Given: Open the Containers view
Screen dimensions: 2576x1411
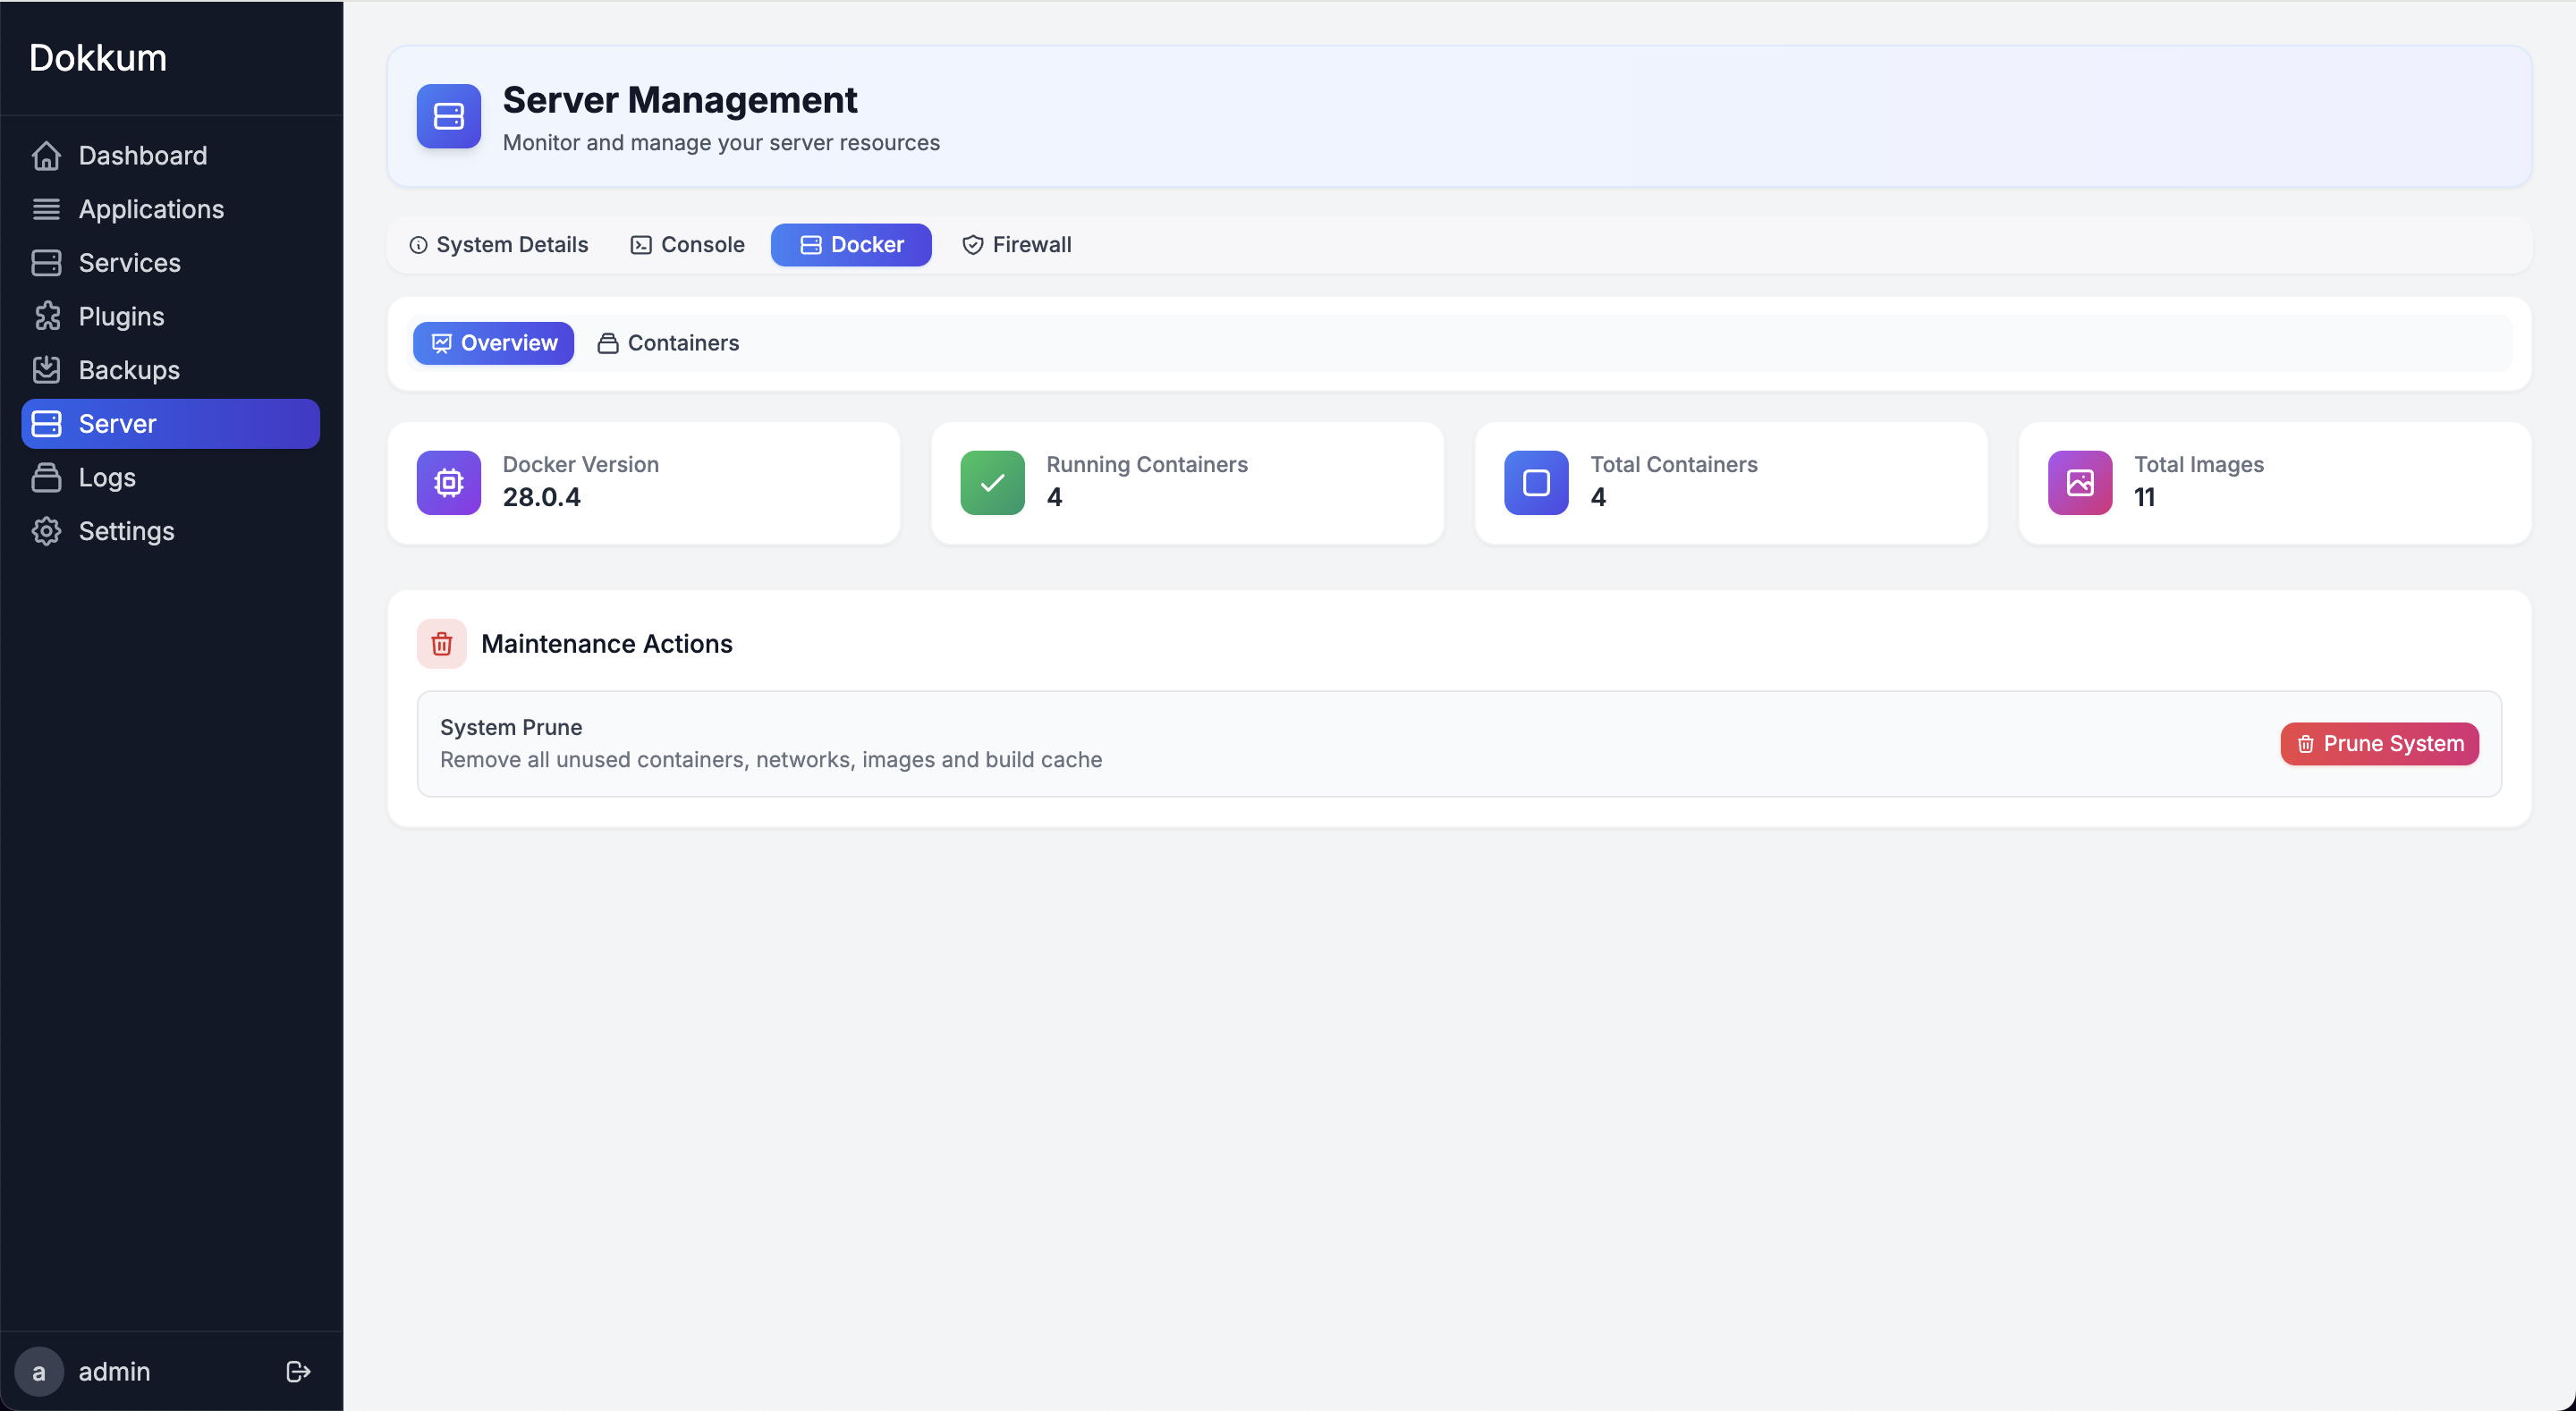Looking at the screenshot, I should (667, 343).
